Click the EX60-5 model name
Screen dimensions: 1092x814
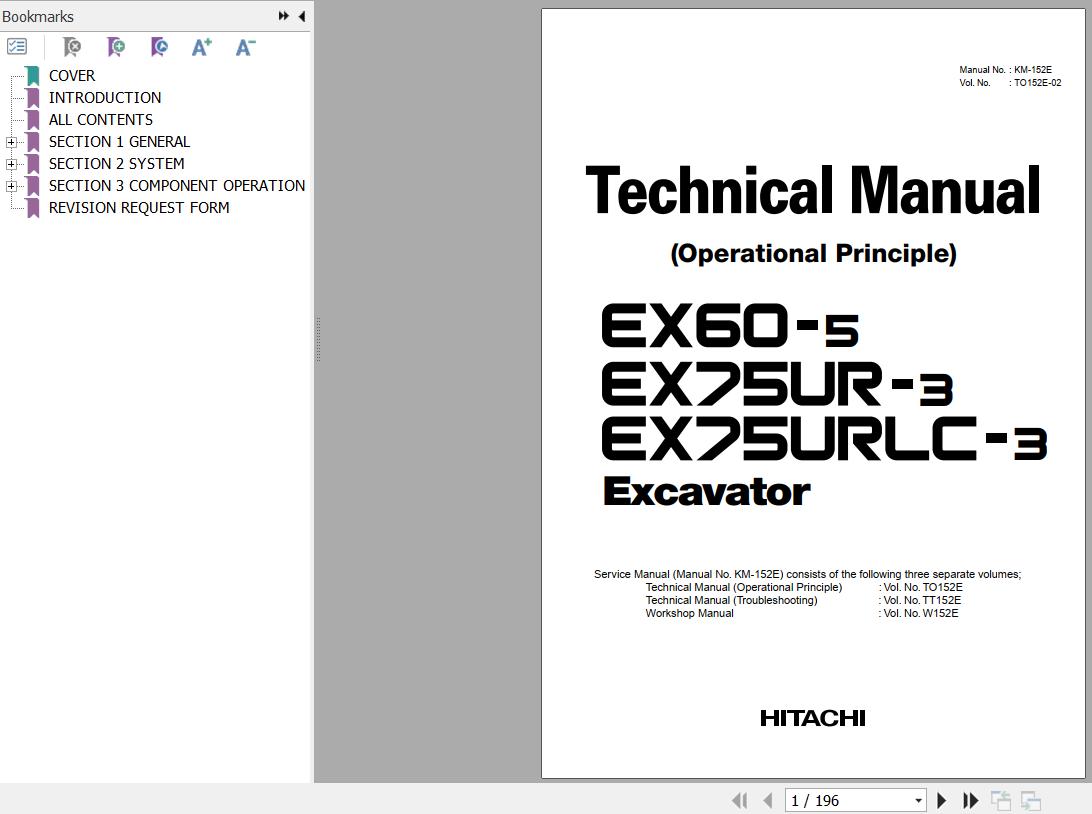(730, 325)
